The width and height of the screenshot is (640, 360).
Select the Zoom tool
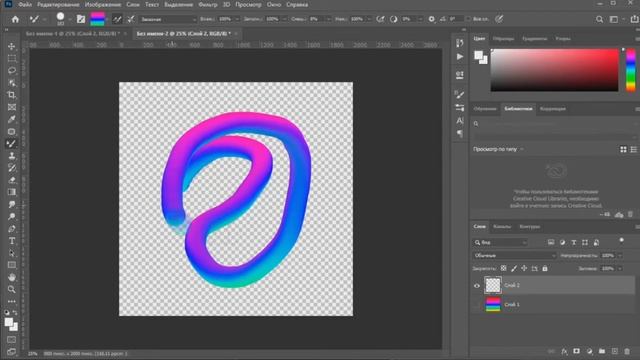[x=11, y=289]
